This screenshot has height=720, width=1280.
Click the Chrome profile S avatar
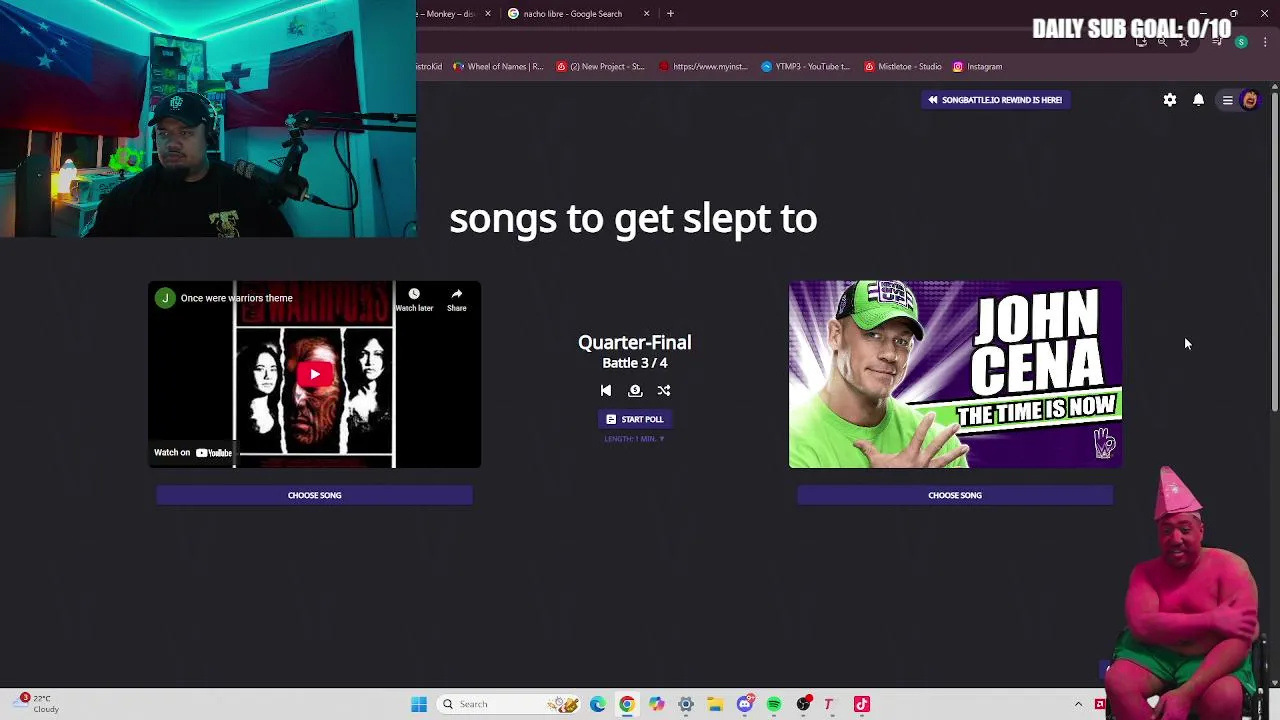click(x=1241, y=42)
